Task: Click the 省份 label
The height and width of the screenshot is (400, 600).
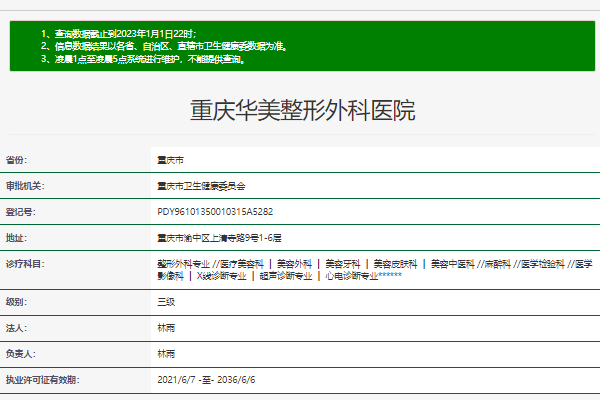Action: (16, 160)
